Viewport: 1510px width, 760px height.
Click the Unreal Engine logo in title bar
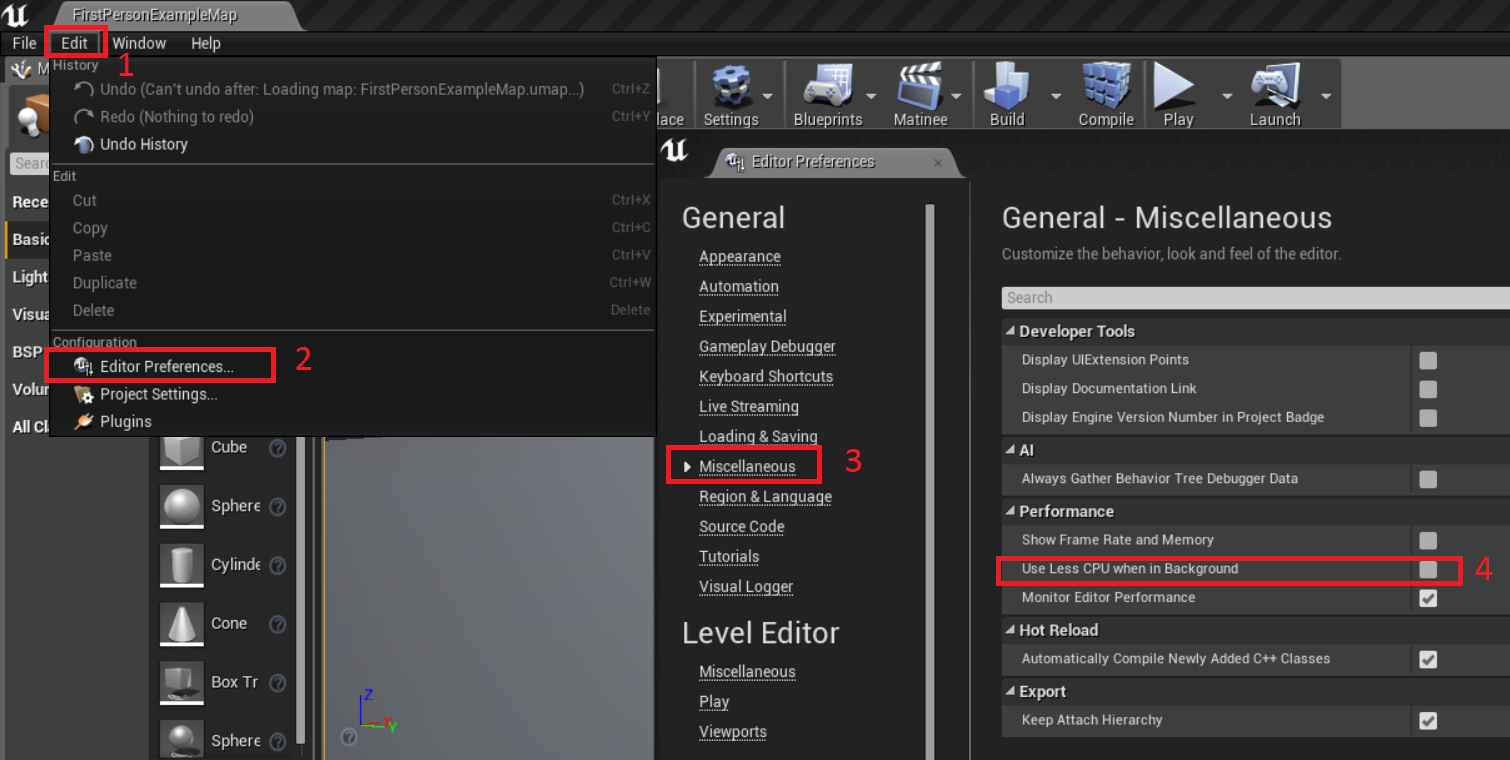pyautogui.click(x=16, y=14)
